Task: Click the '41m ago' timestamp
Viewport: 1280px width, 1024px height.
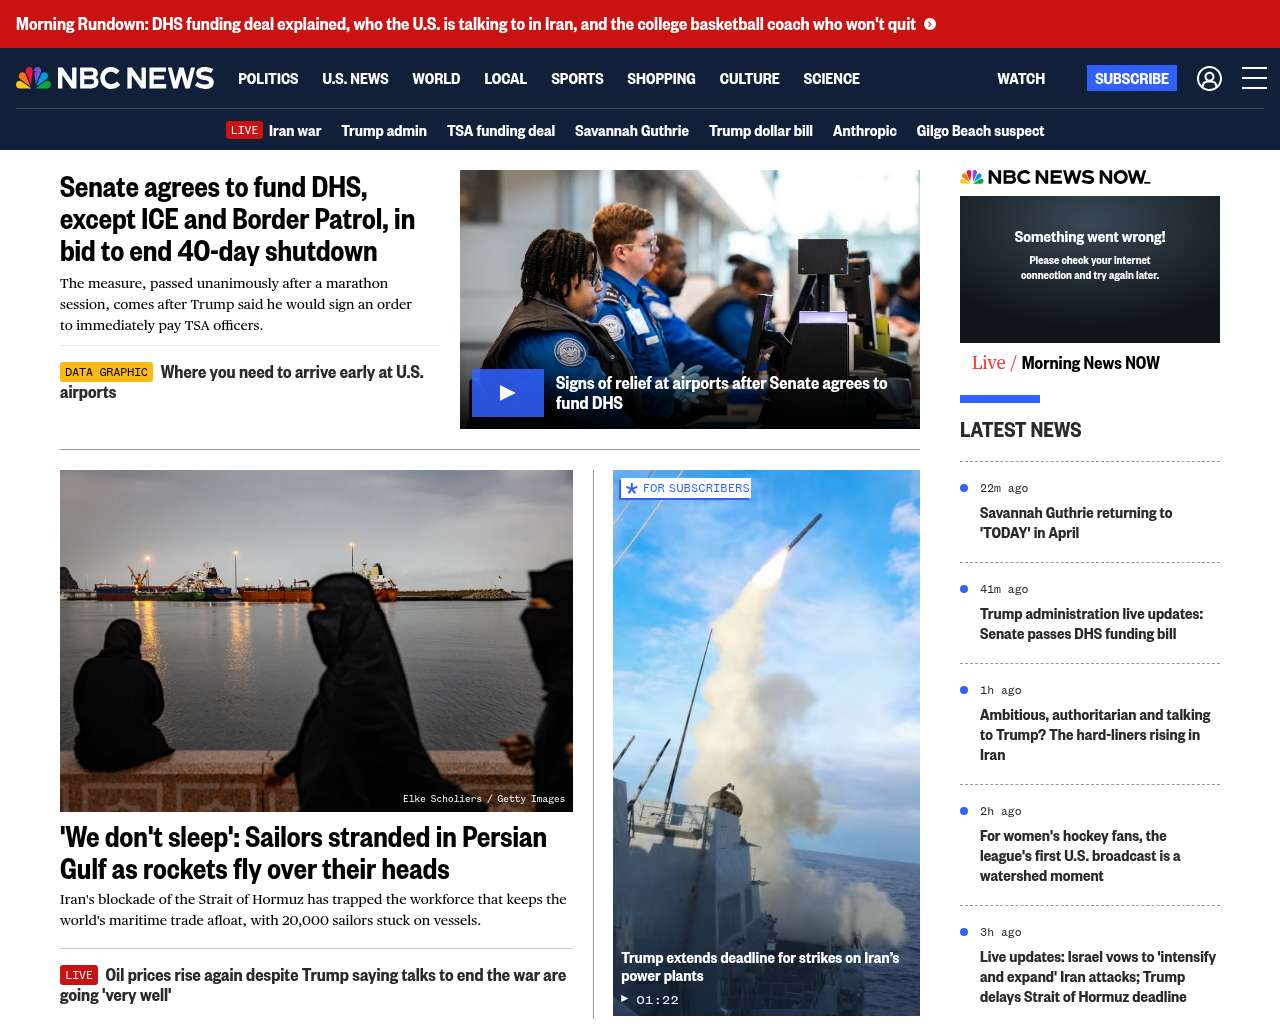Action: click(1004, 589)
